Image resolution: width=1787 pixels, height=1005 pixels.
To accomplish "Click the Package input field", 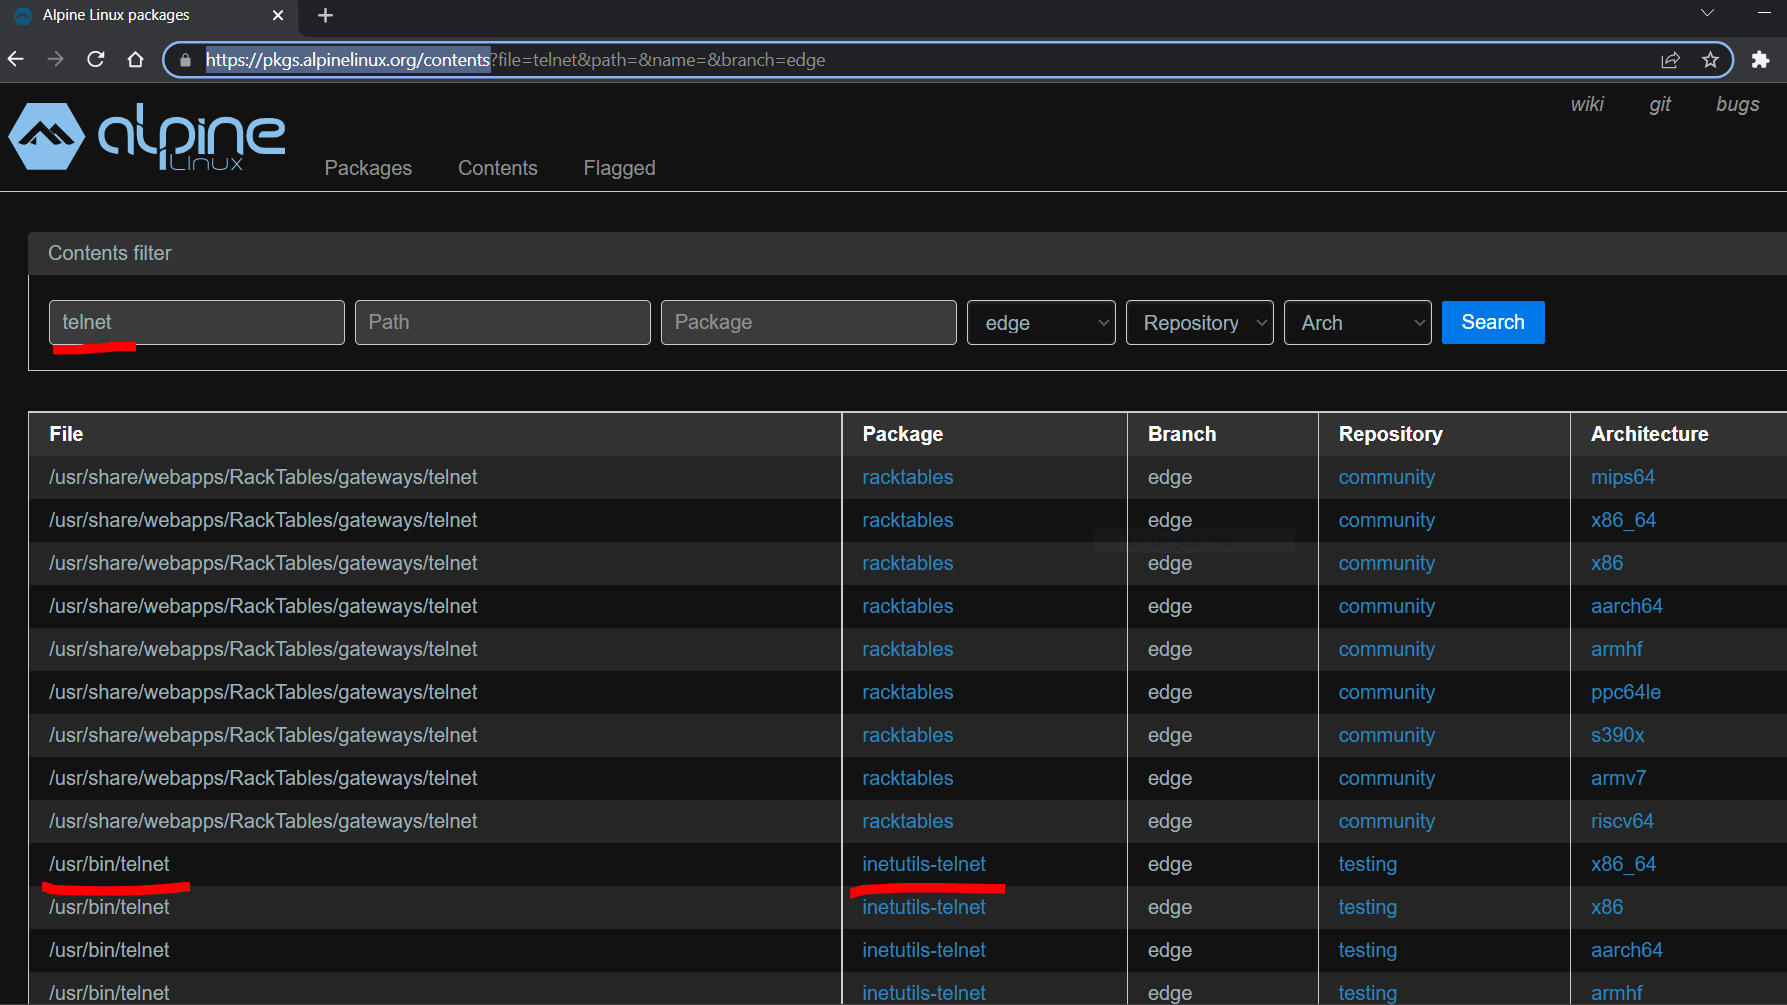I will [809, 322].
